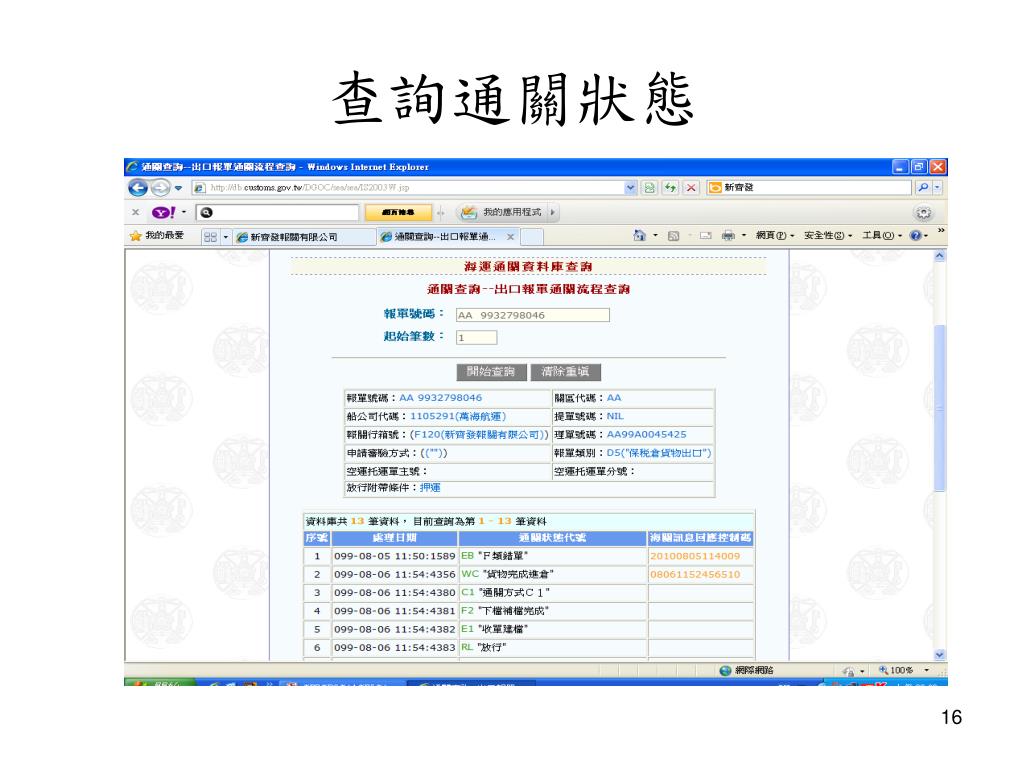
Task: Click the 起始筆數 input field
Action: tap(476, 338)
